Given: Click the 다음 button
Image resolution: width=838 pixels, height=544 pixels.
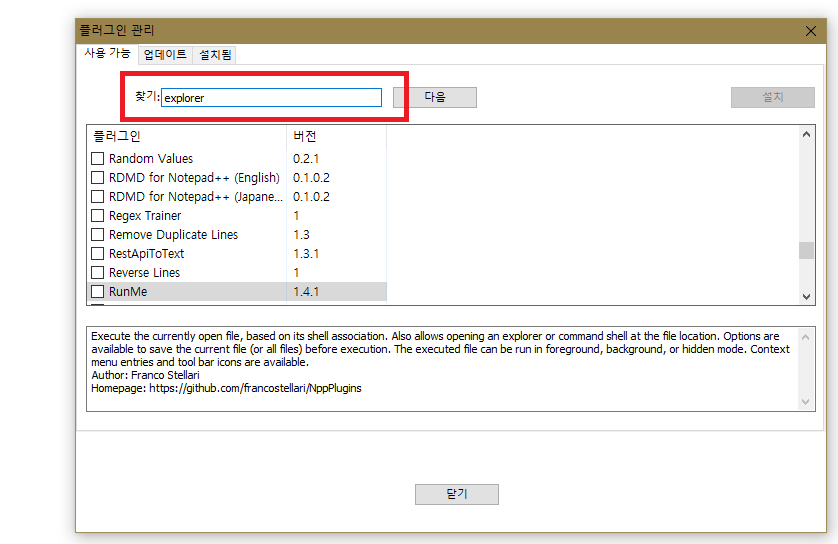Looking at the screenshot, I should pyautogui.click(x=435, y=97).
